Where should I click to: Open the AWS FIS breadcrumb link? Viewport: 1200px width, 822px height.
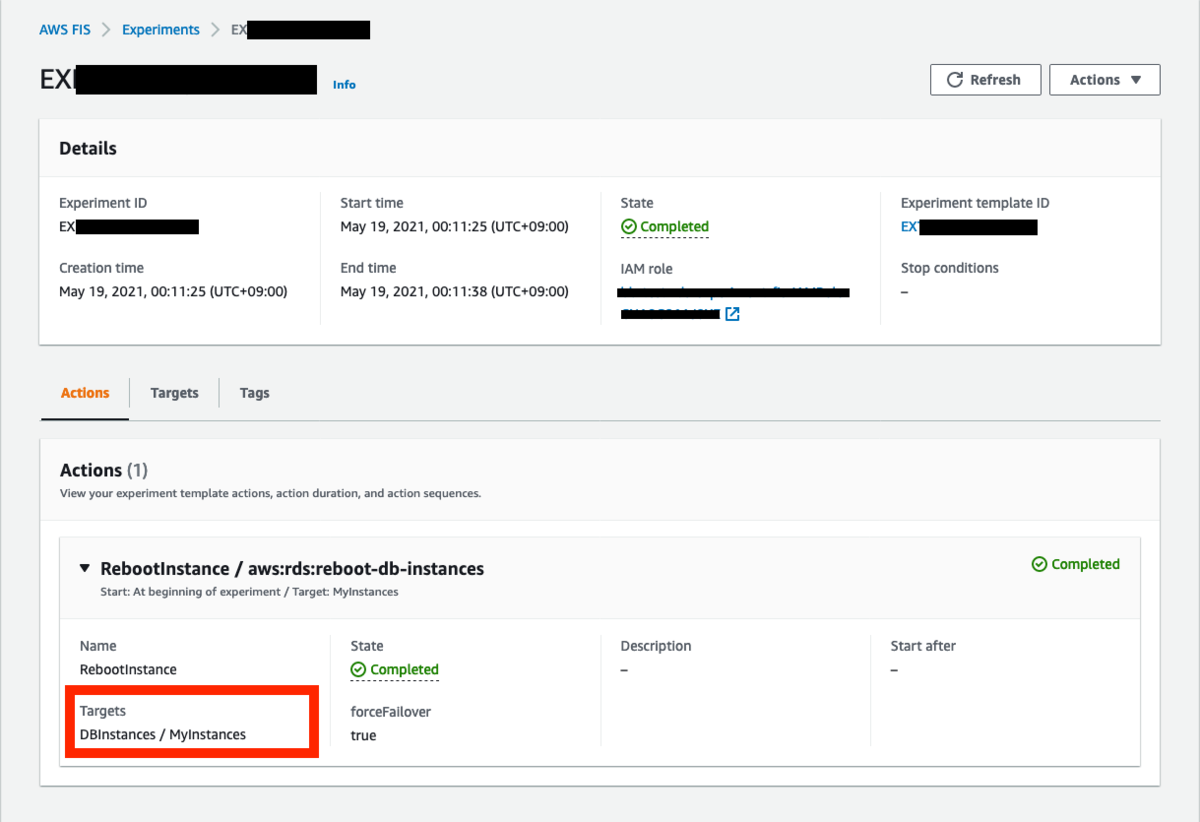click(x=65, y=30)
